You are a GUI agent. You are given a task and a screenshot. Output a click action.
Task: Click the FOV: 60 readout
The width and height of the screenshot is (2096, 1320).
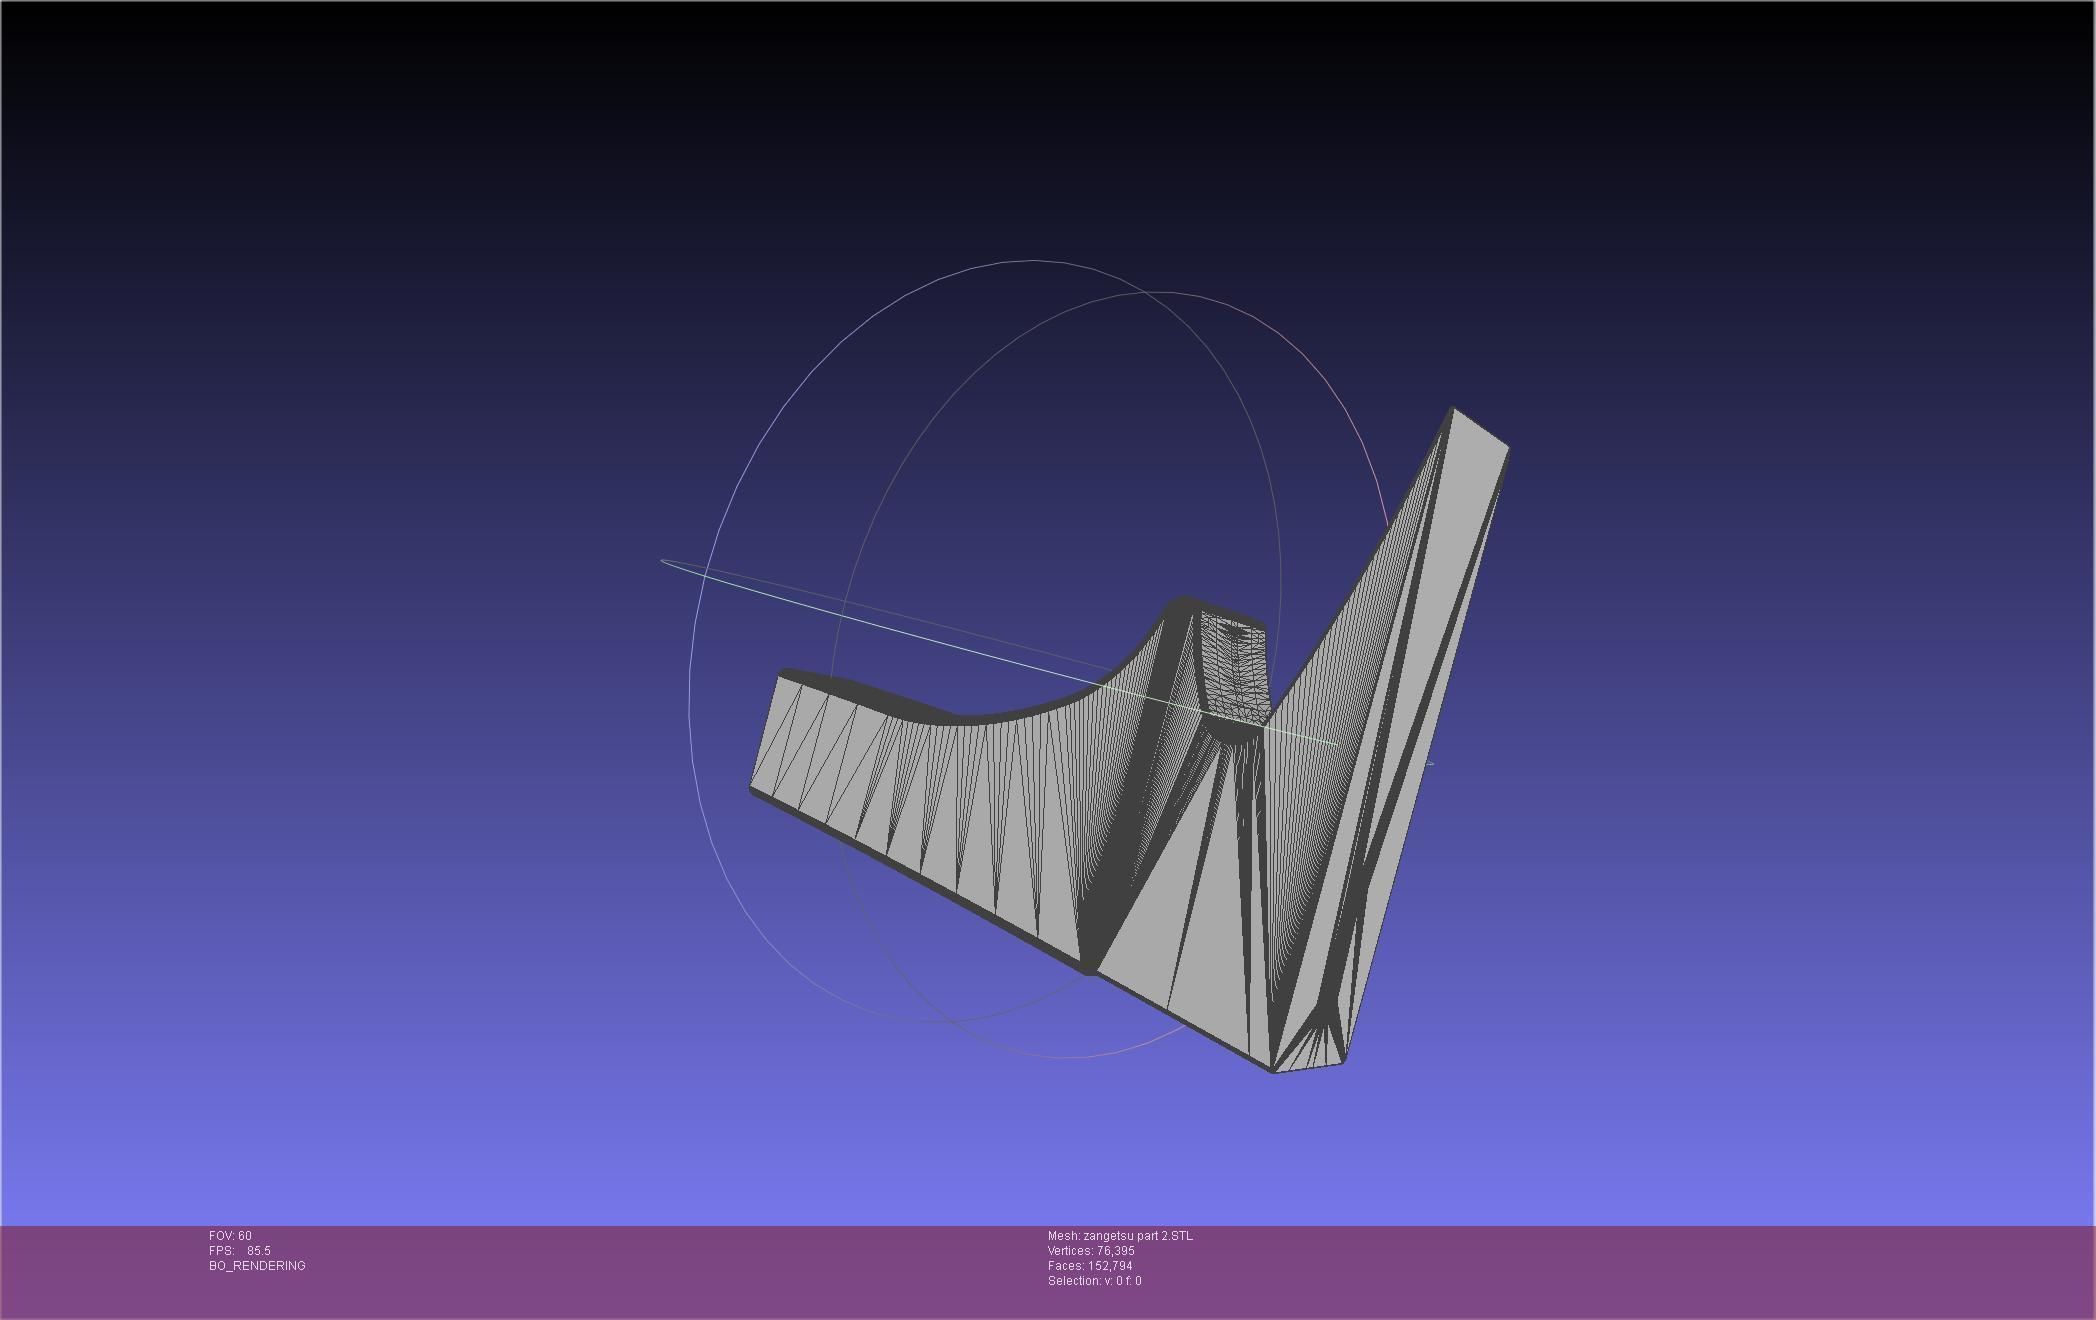230,1236
